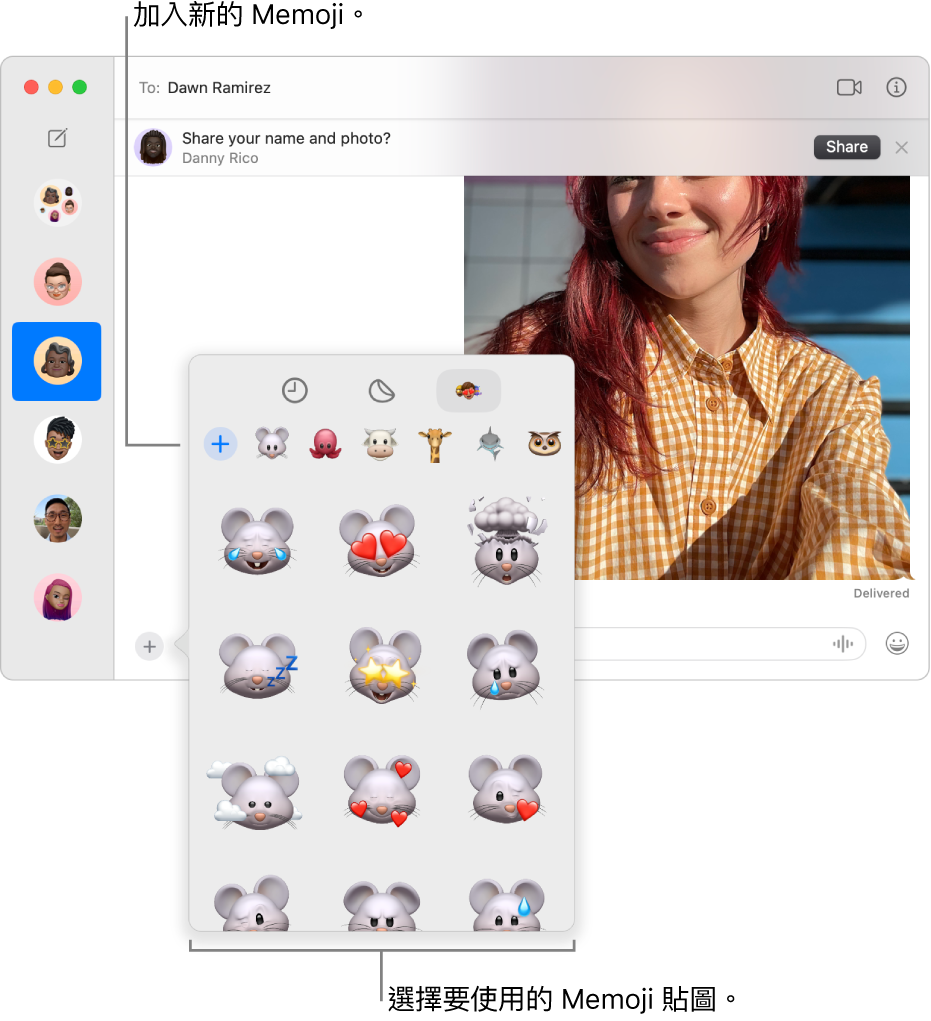
Task: Click the yellow minimize window button
Action: [55, 87]
